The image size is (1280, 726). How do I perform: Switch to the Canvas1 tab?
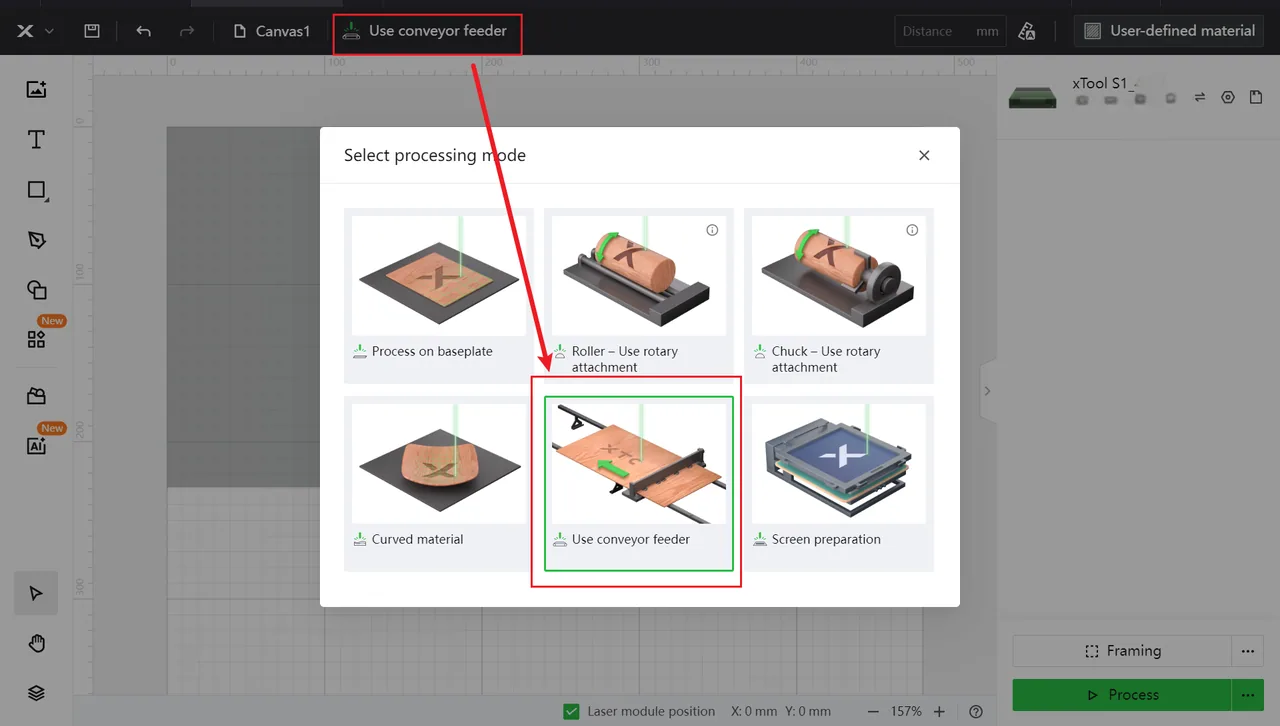[x=272, y=31]
